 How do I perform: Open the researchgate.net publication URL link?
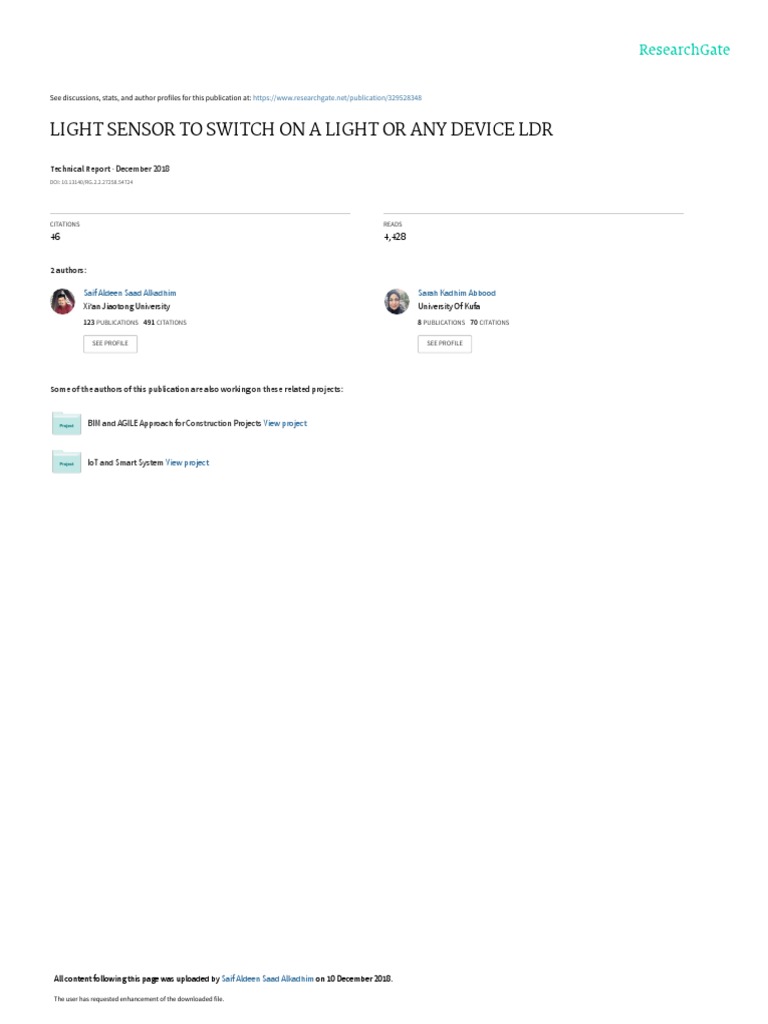click(337, 98)
